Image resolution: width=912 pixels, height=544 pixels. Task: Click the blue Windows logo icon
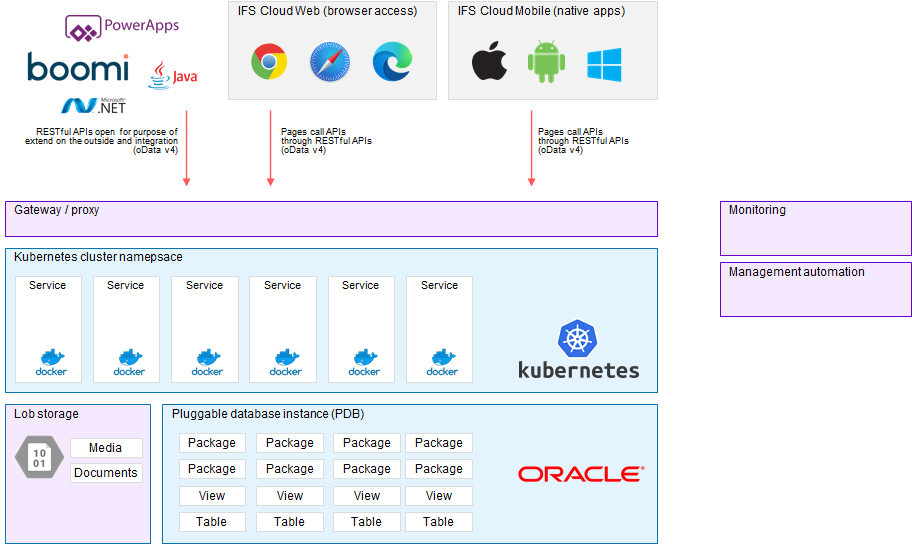click(x=604, y=64)
